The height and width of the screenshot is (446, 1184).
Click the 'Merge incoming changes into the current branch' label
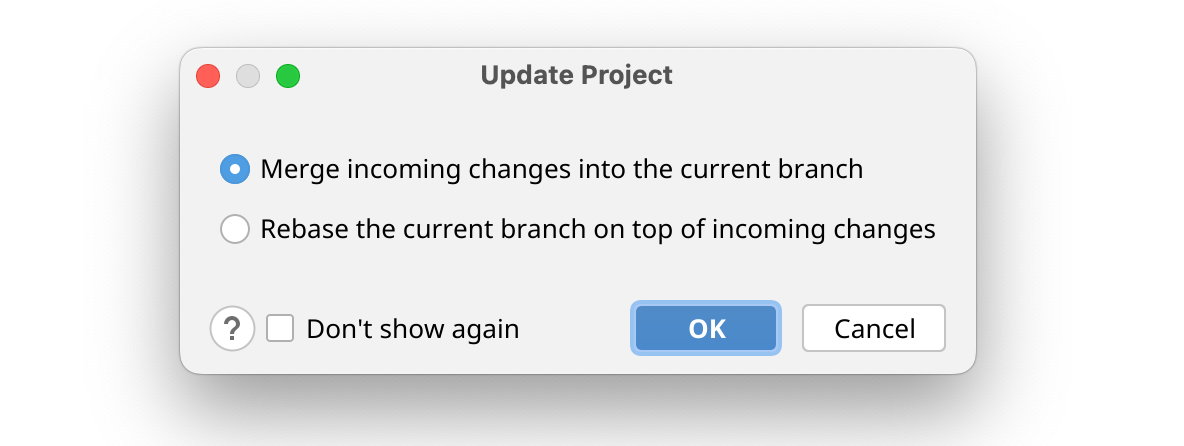point(561,169)
